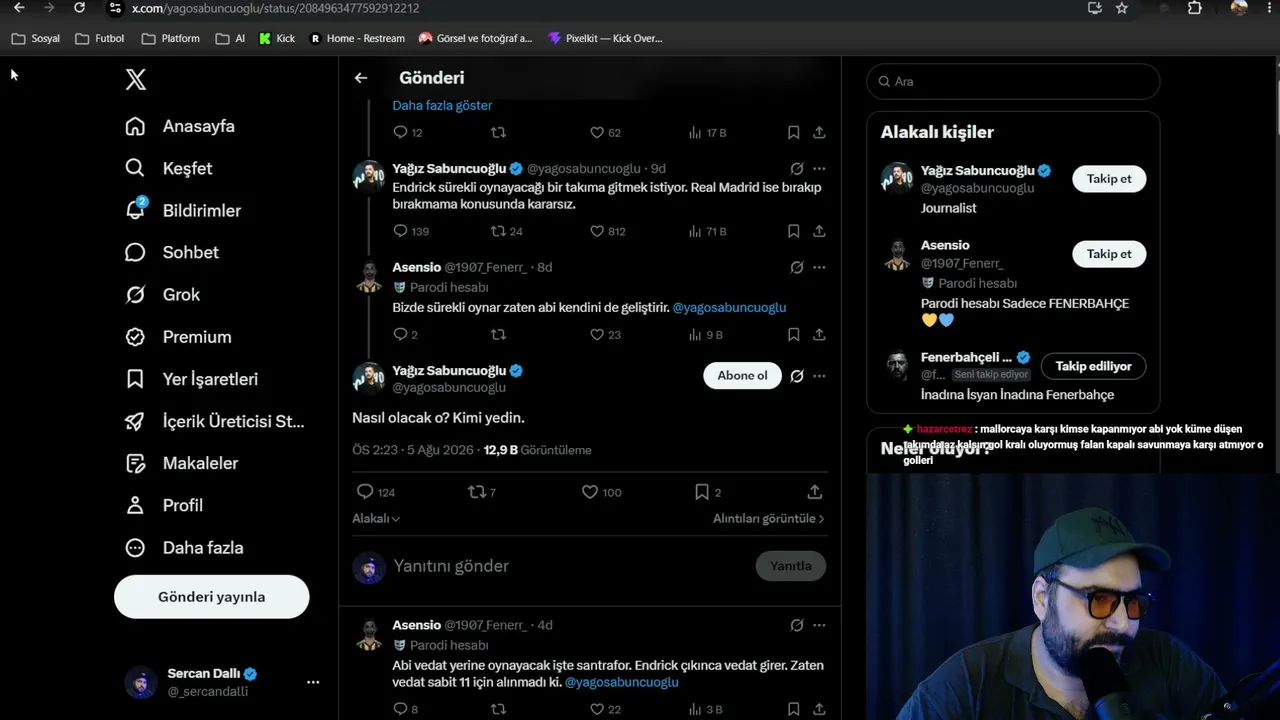Reply to the Endrick tweet with 139 replies
Screen dimensions: 1280x720
pyautogui.click(x=401, y=231)
